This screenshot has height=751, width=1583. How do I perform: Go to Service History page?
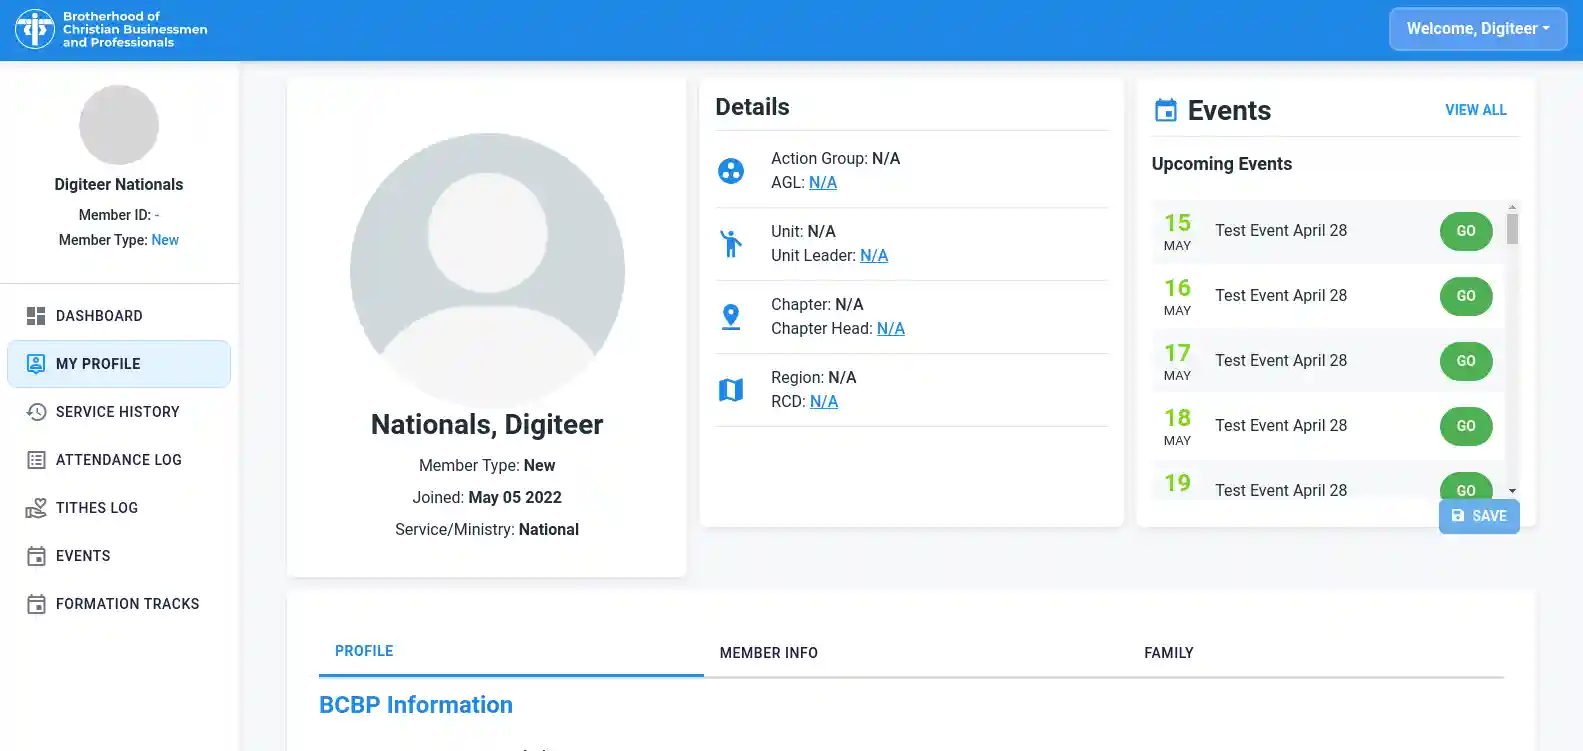pyautogui.click(x=119, y=412)
